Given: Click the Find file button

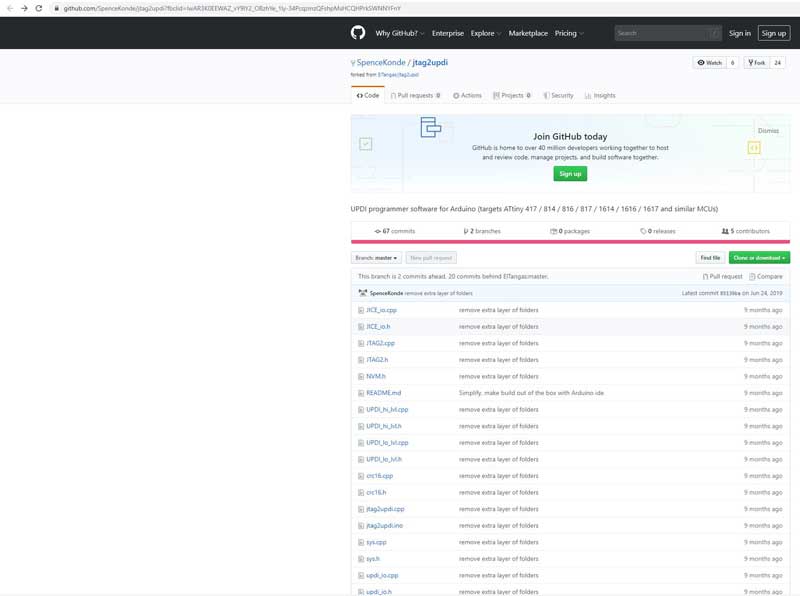Looking at the screenshot, I should tap(710, 258).
